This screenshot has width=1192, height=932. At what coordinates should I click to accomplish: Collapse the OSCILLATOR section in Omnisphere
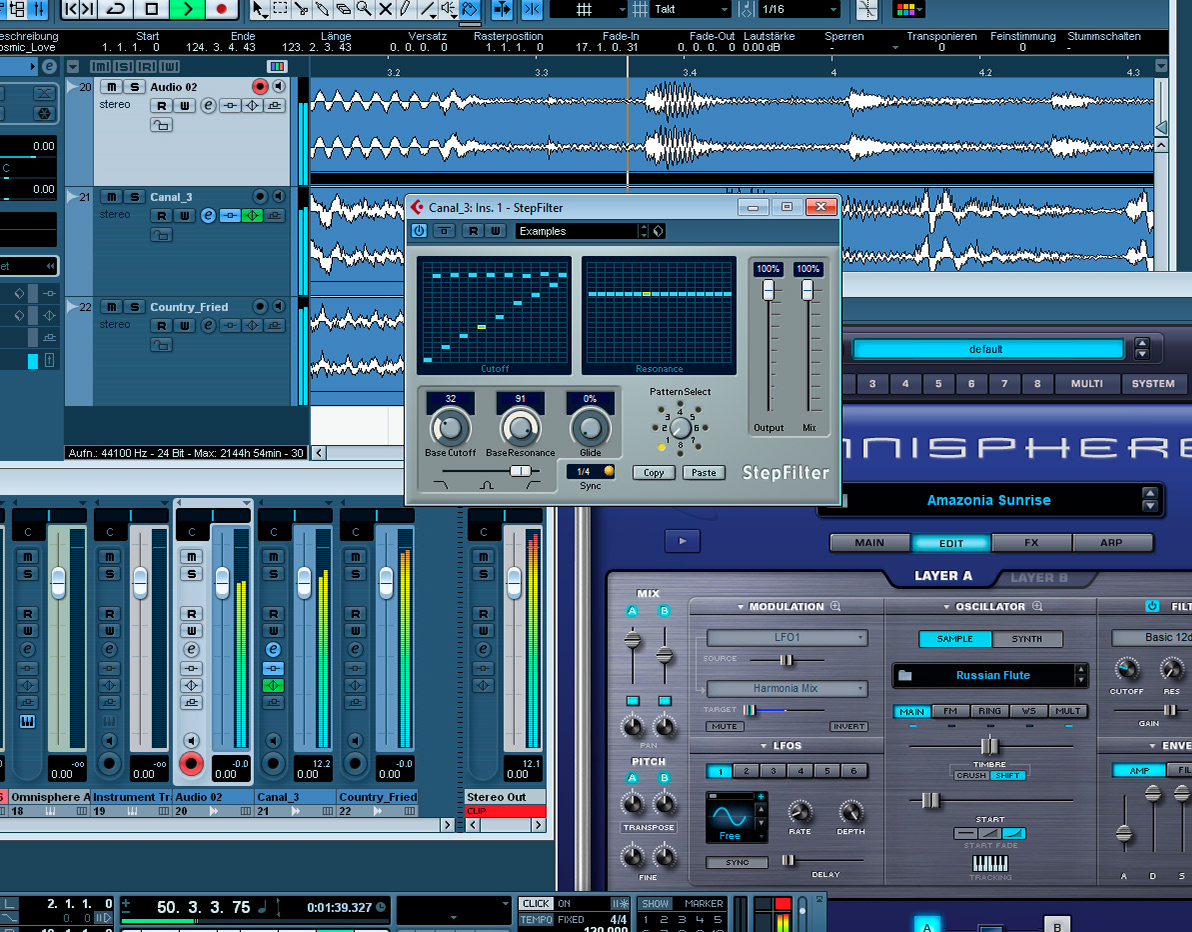(x=946, y=607)
